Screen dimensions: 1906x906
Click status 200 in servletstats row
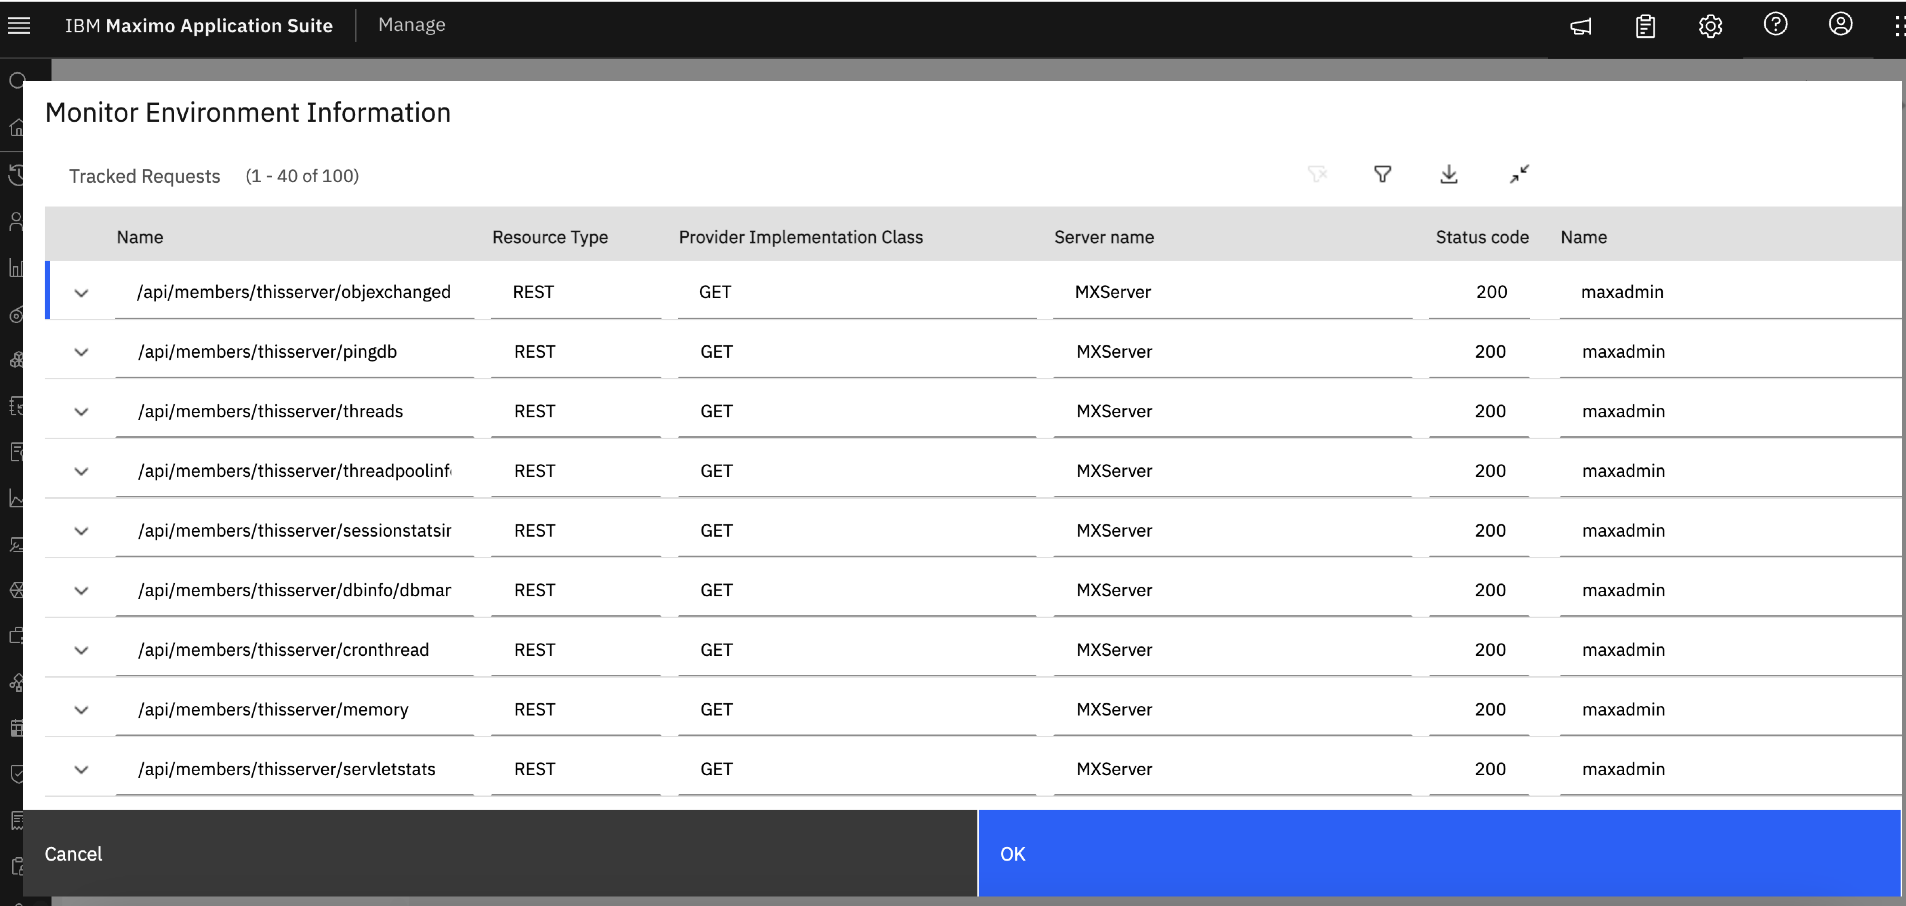coord(1490,769)
